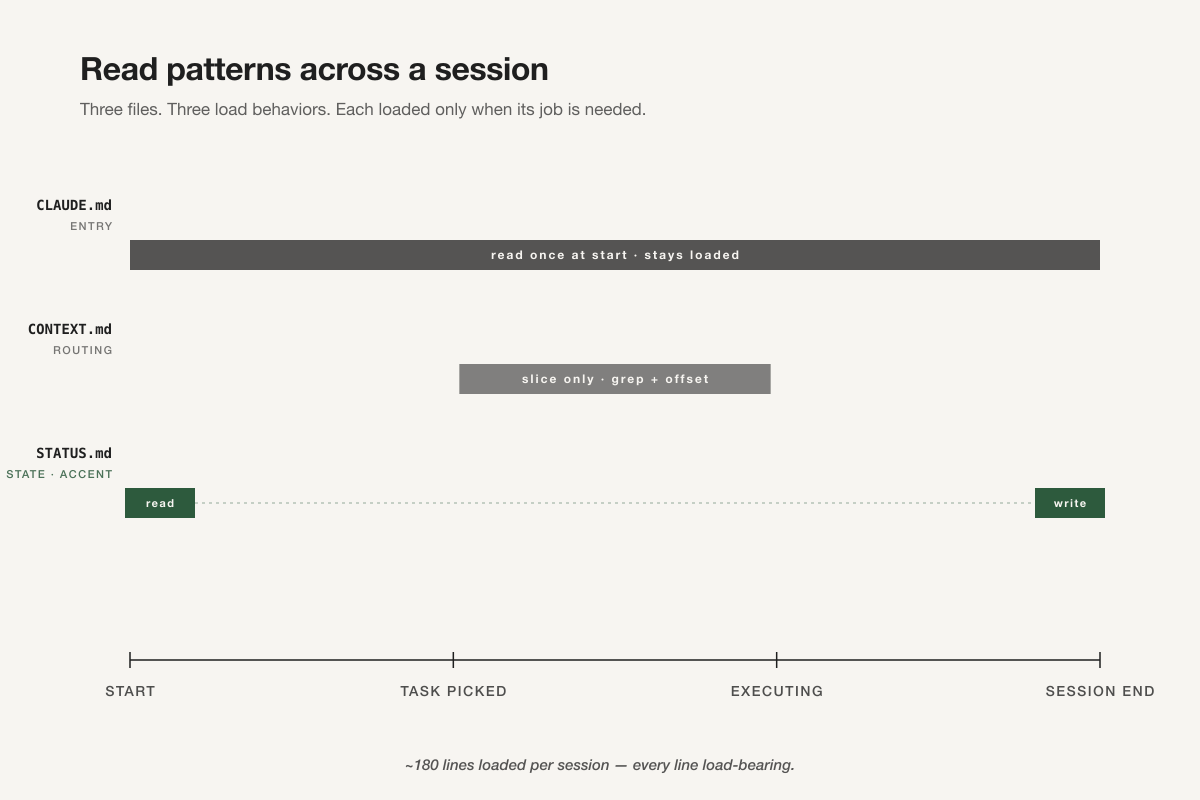
Task: Click the SESSION END timeline tick
Action: [1100, 660]
